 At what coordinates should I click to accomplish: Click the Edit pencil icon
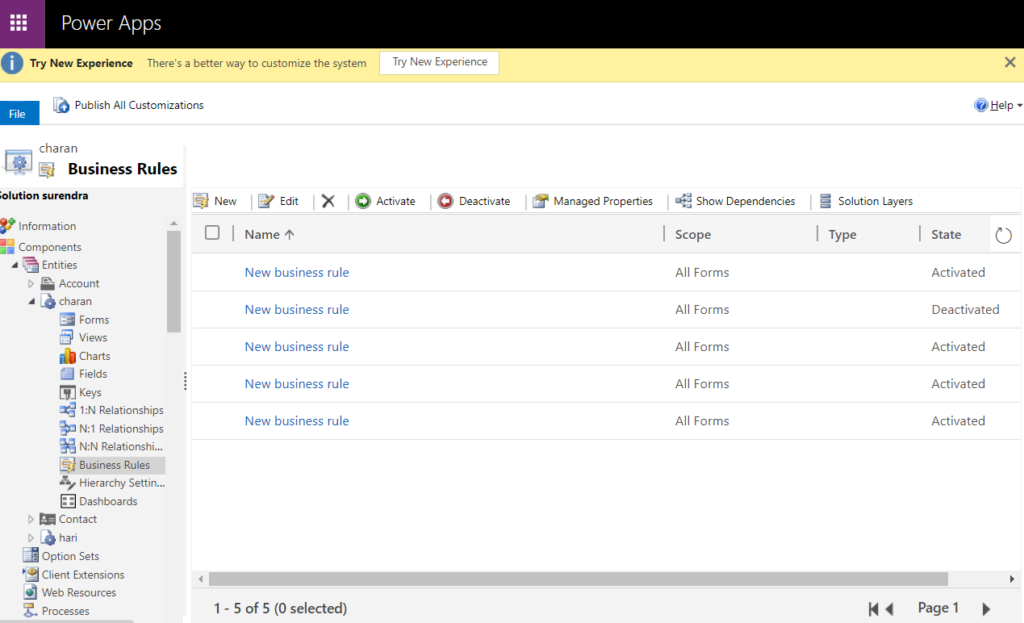[x=266, y=201]
